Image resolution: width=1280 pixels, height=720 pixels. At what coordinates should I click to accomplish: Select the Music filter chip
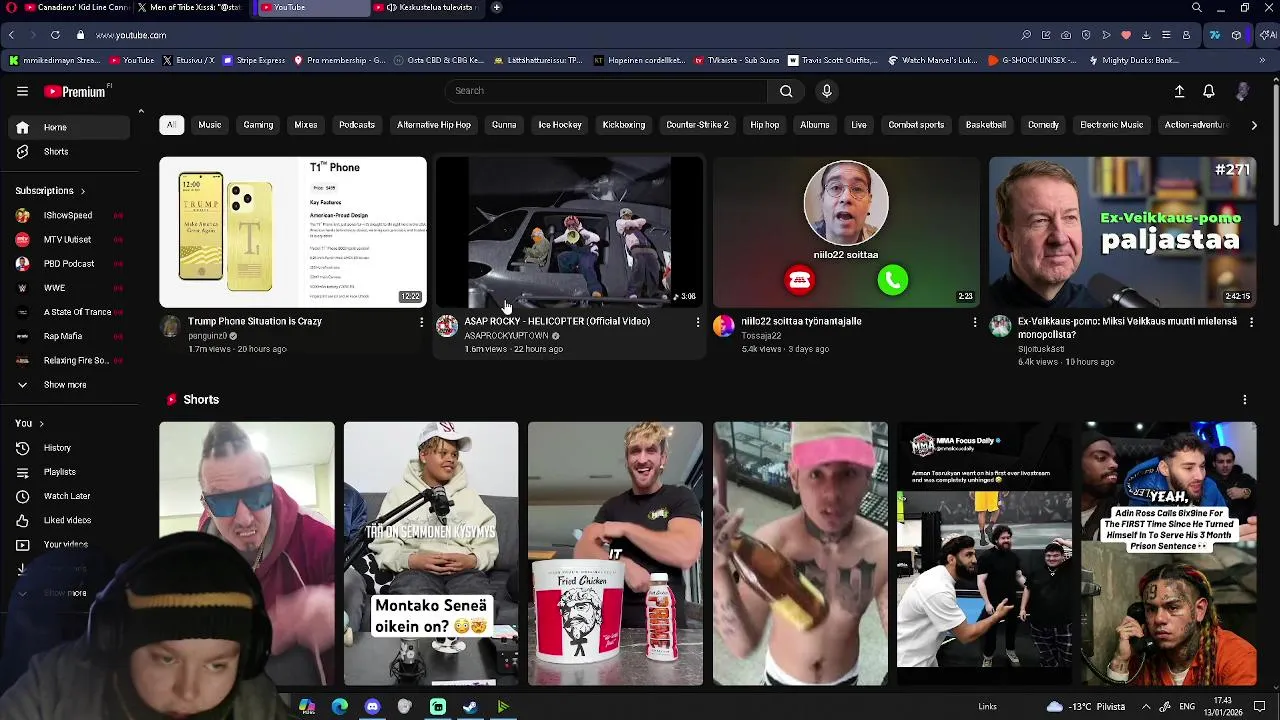pyautogui.click(x=209, y=125)
